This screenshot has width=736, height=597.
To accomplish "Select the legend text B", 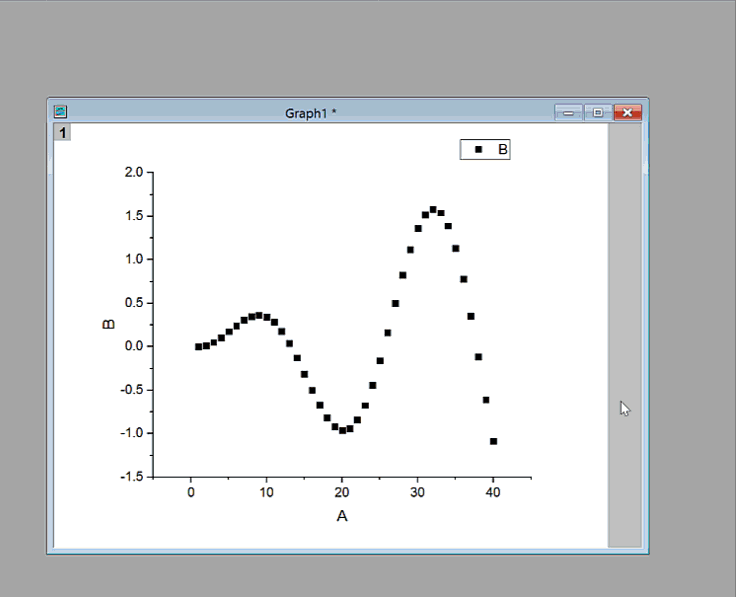I will click(x=503, y=149).
